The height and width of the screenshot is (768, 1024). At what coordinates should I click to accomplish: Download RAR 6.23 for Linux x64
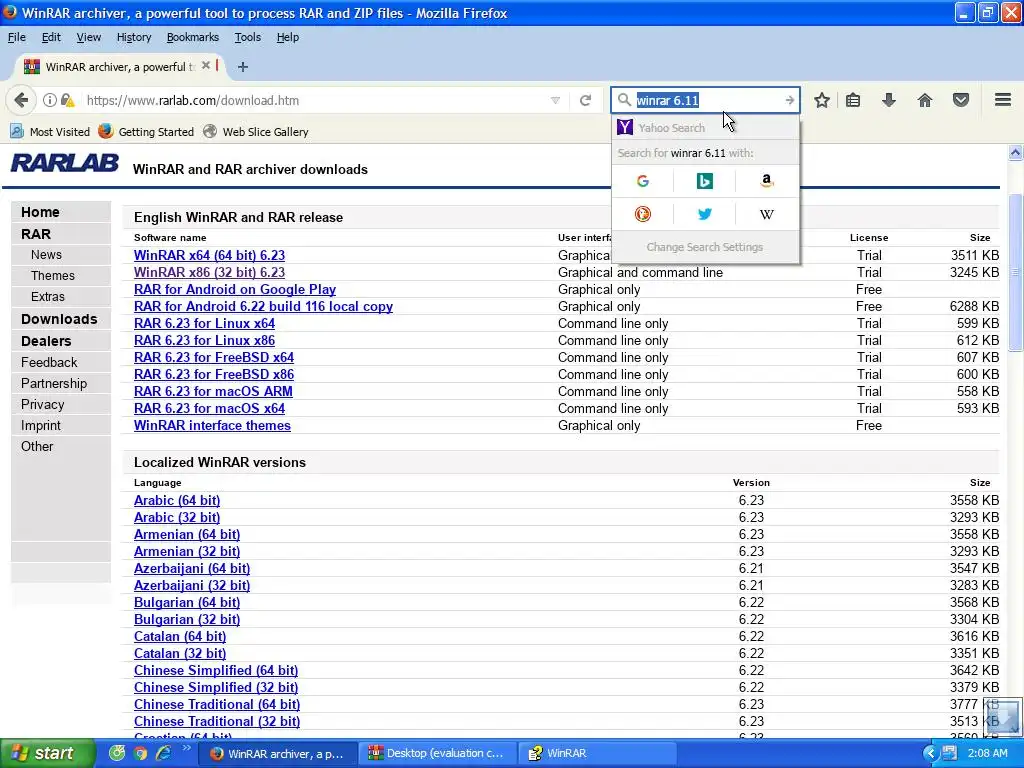[x=204, y=323]
